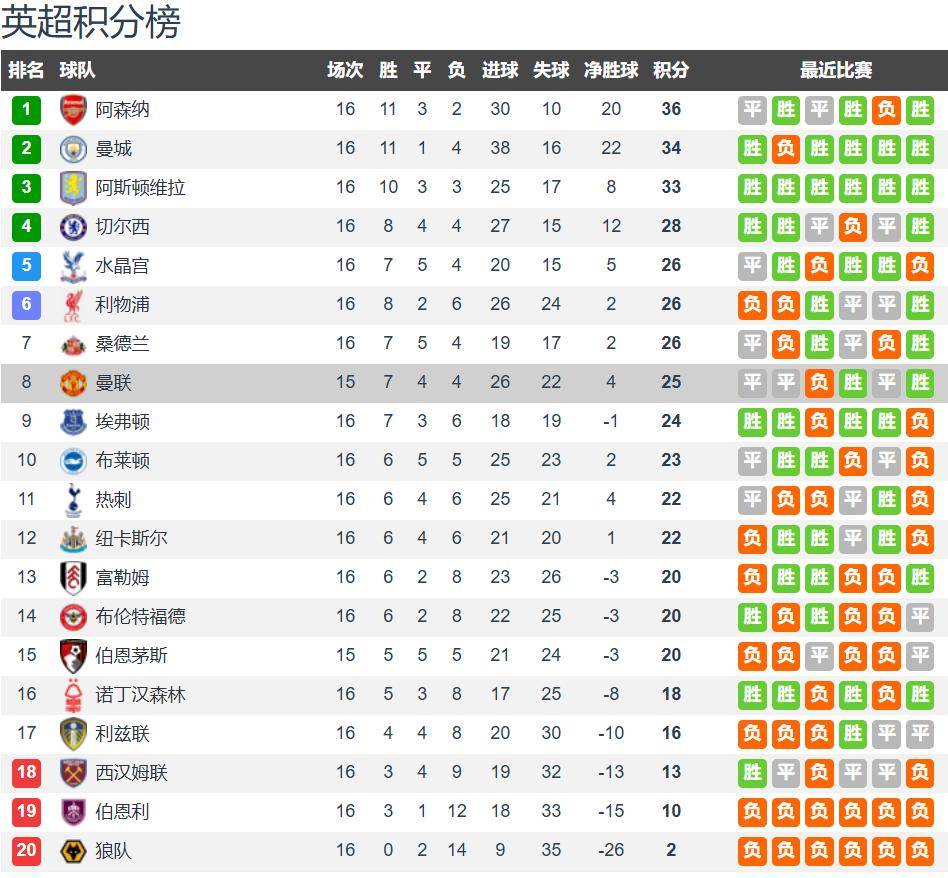
Task: Open the 诺丁汉森林 team link
Action: tap(140, 694)
